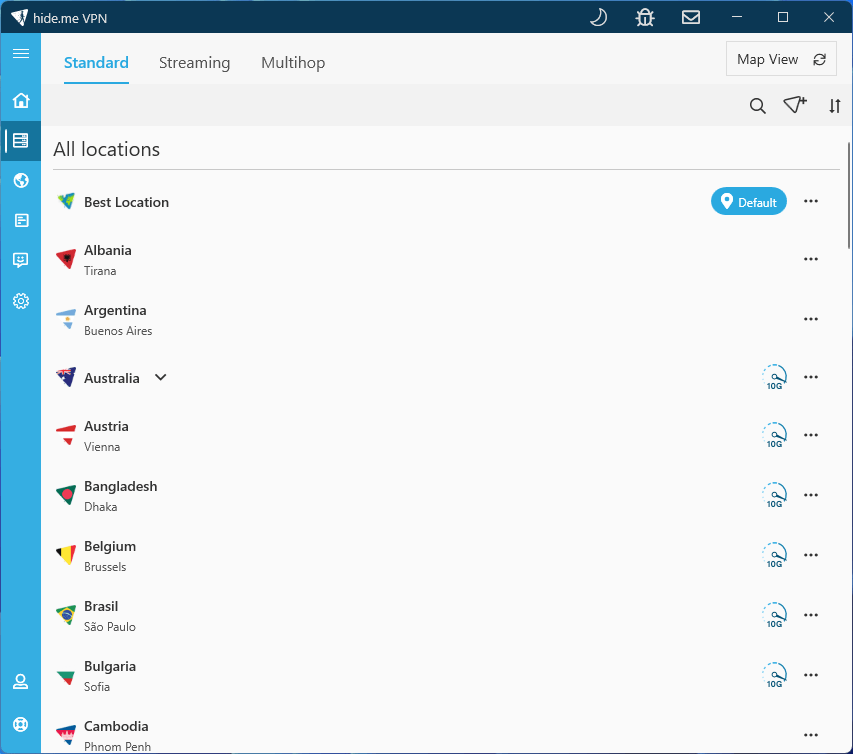The image size is (853, 754).
Task: Open more options for Bulgaria
Action: coord(811,675)
